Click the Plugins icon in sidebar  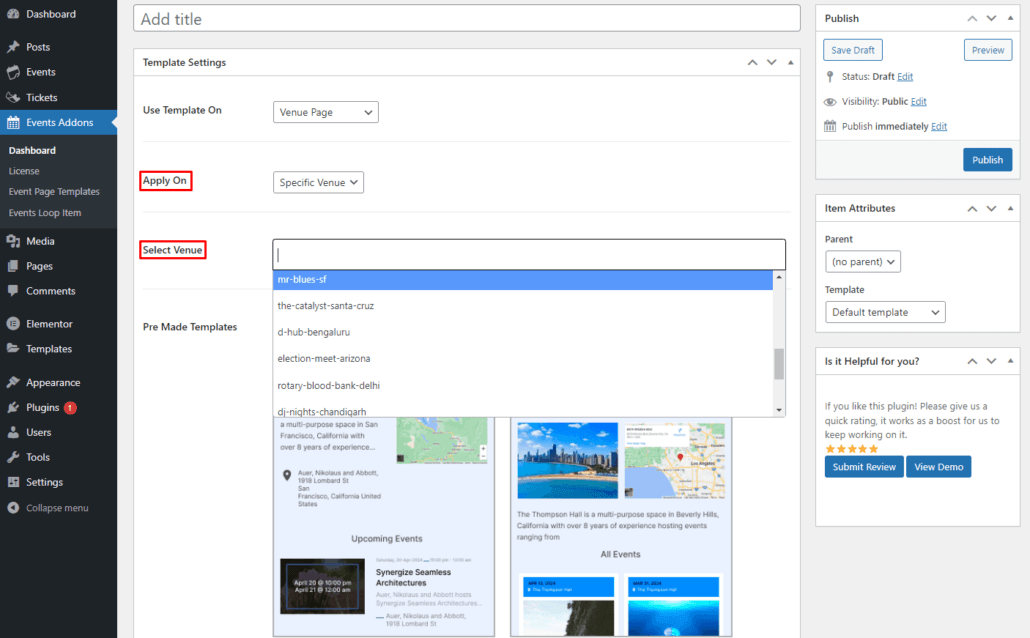point(13,408)
